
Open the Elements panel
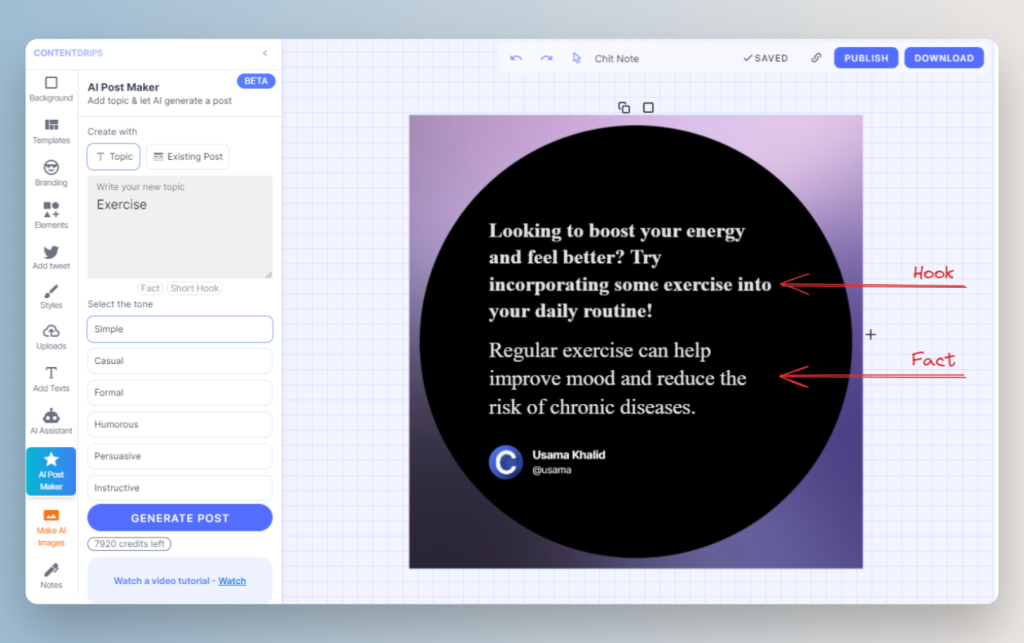(51, 215)
